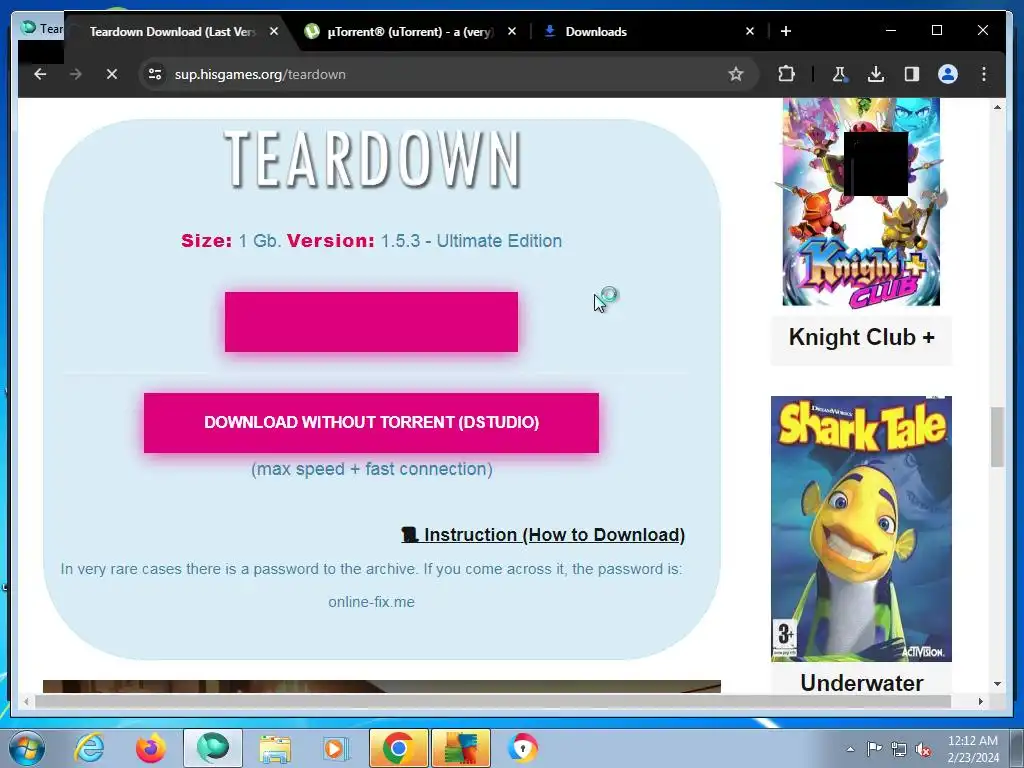1024x768 pixels.
Task: Open the green globe browser taskbar icon
Action: pos(212,748)
